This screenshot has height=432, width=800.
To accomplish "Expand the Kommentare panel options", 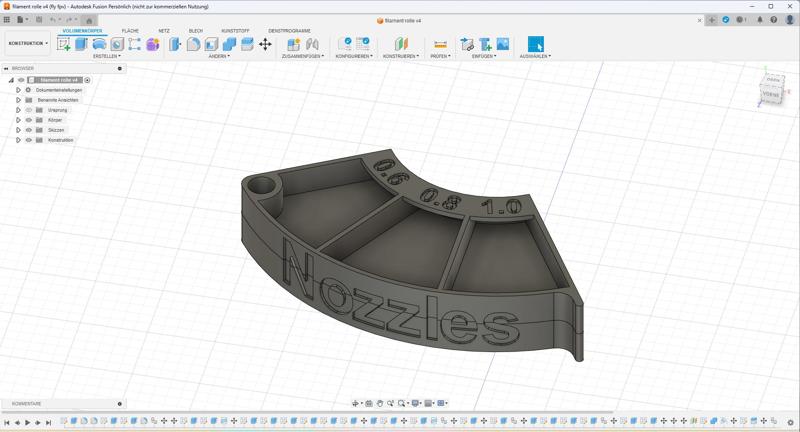I will coord(120,404).
